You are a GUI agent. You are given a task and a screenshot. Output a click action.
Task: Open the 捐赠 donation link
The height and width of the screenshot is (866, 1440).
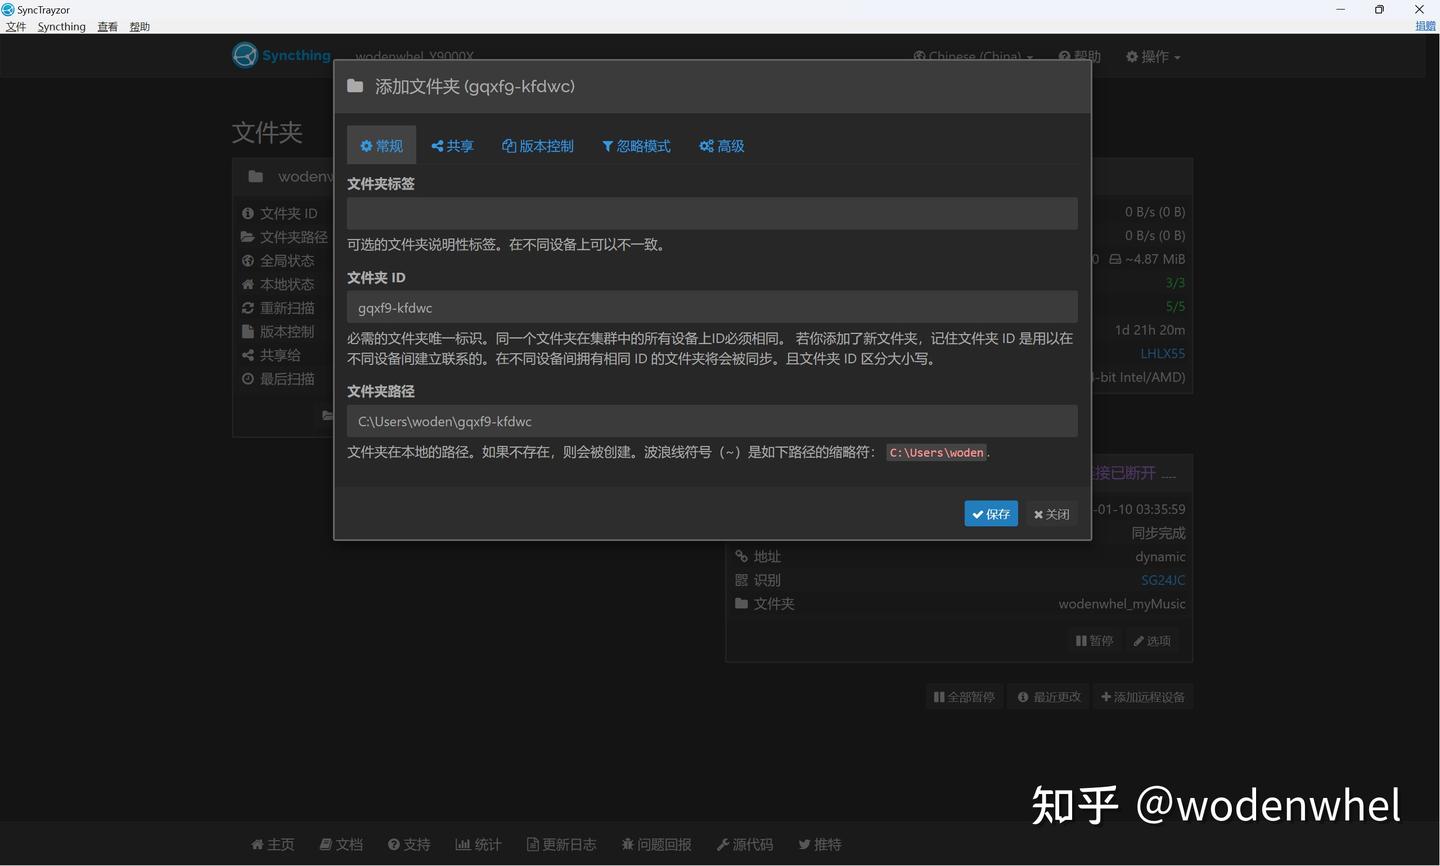coord(1424,25)
